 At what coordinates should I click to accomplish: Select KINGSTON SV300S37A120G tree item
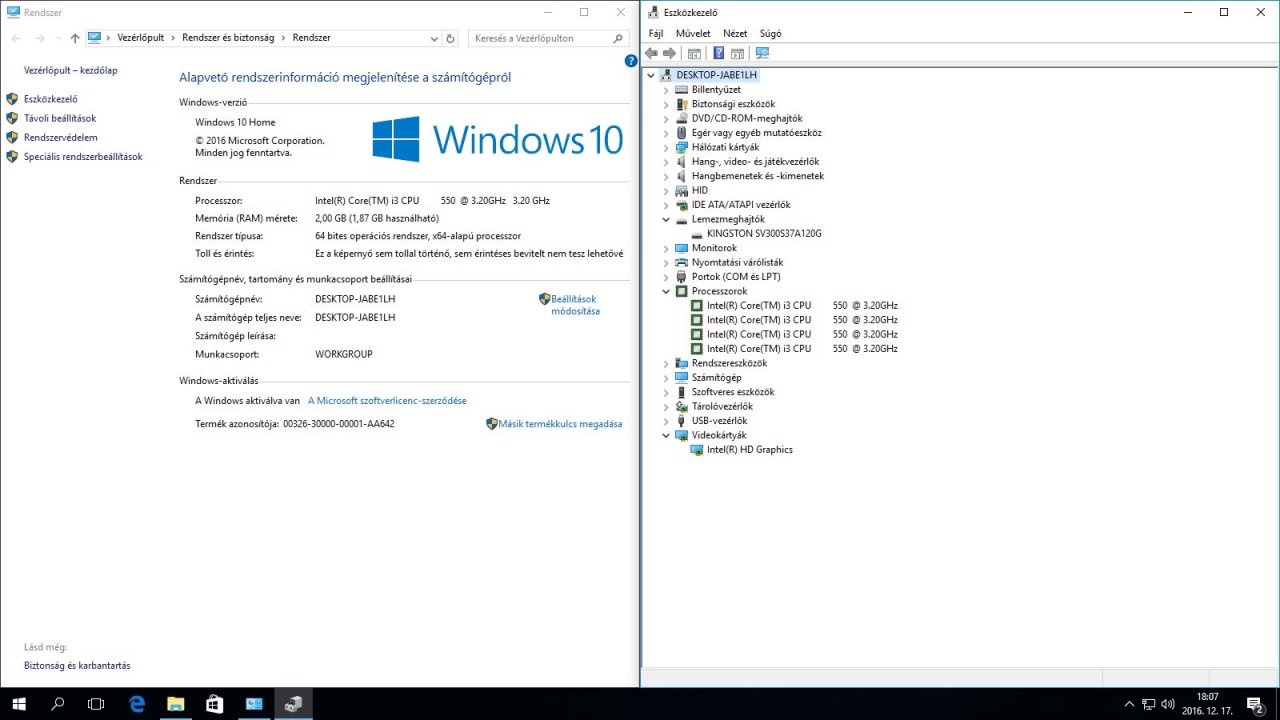tap(764, 233)
